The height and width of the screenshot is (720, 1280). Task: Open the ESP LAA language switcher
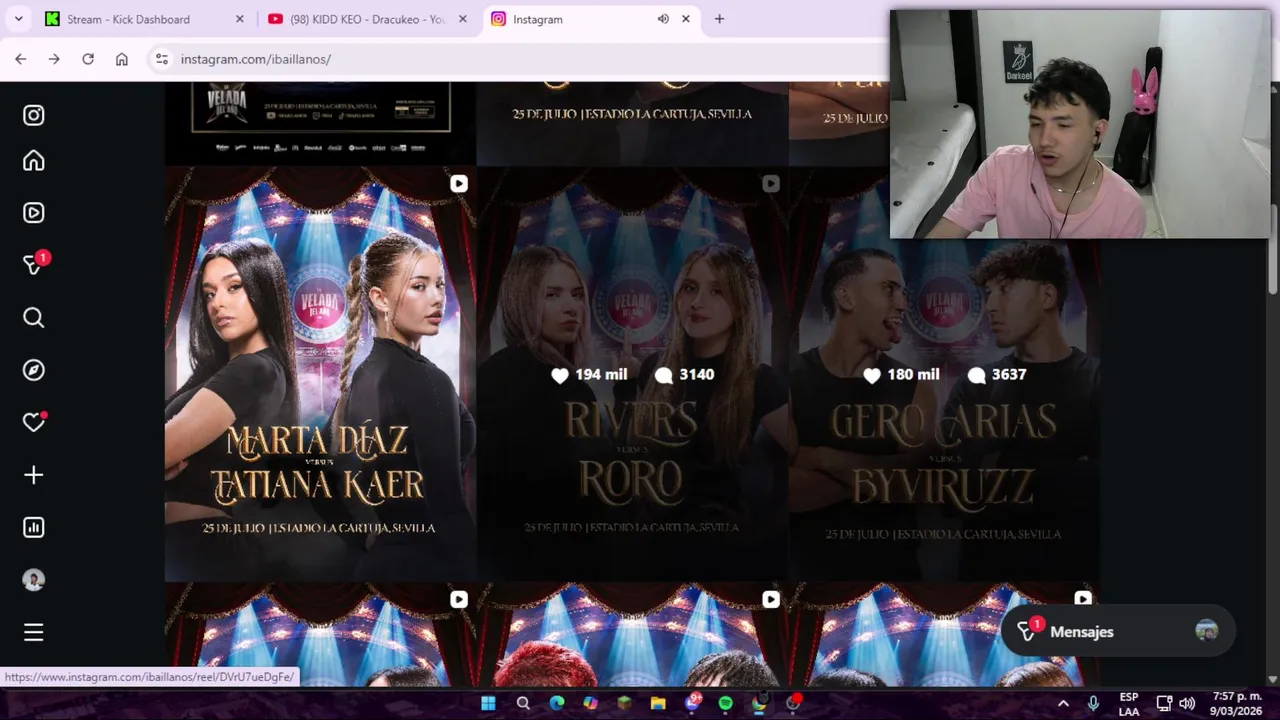point(1129,704)
